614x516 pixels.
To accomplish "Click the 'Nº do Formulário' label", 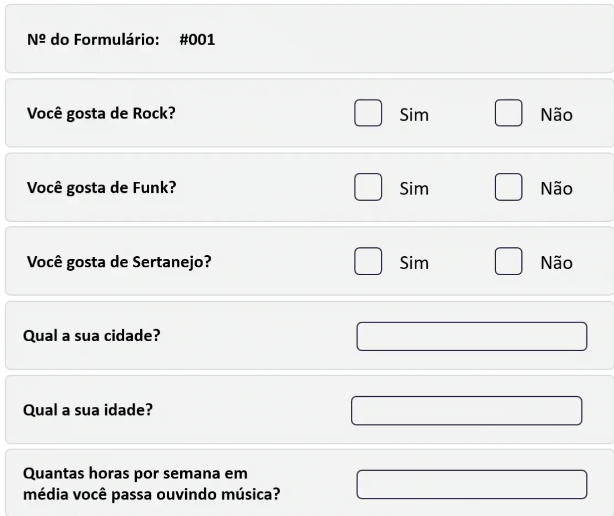I will tap(91, 40).
